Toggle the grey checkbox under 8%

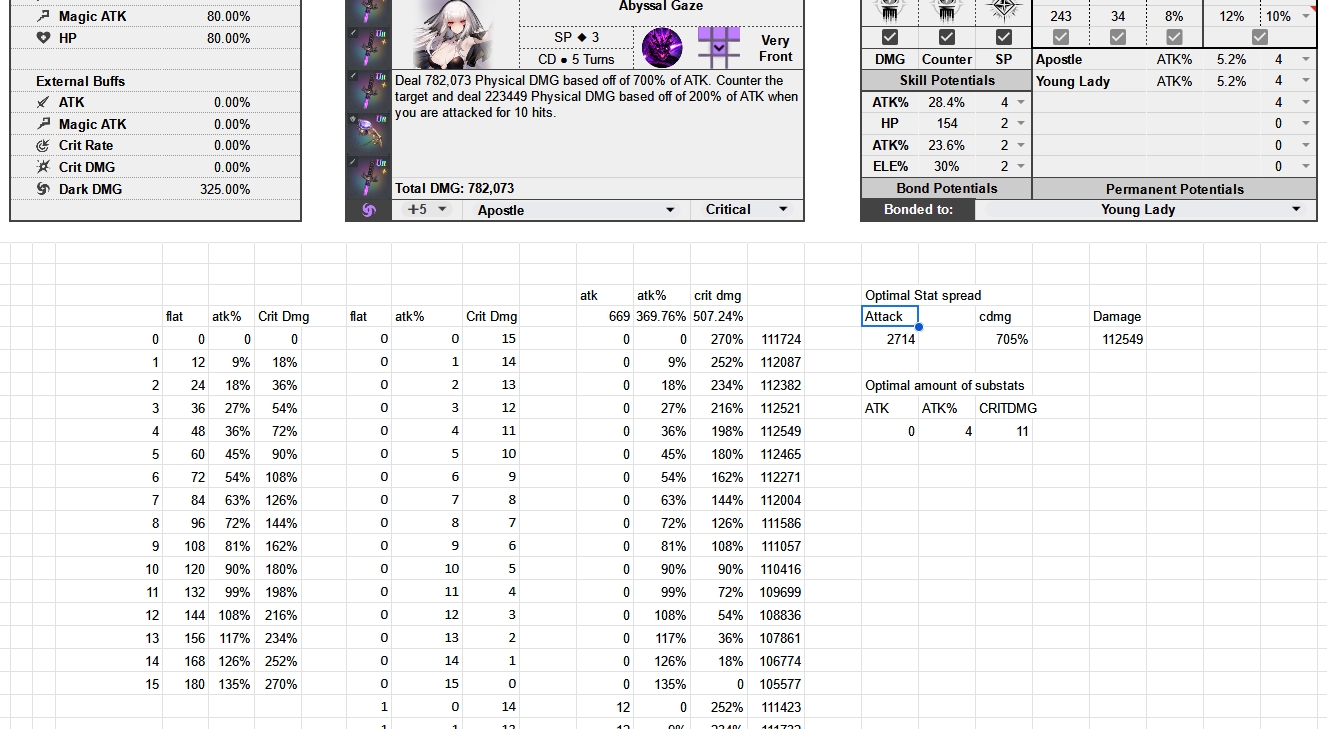tap(1174, 37)
